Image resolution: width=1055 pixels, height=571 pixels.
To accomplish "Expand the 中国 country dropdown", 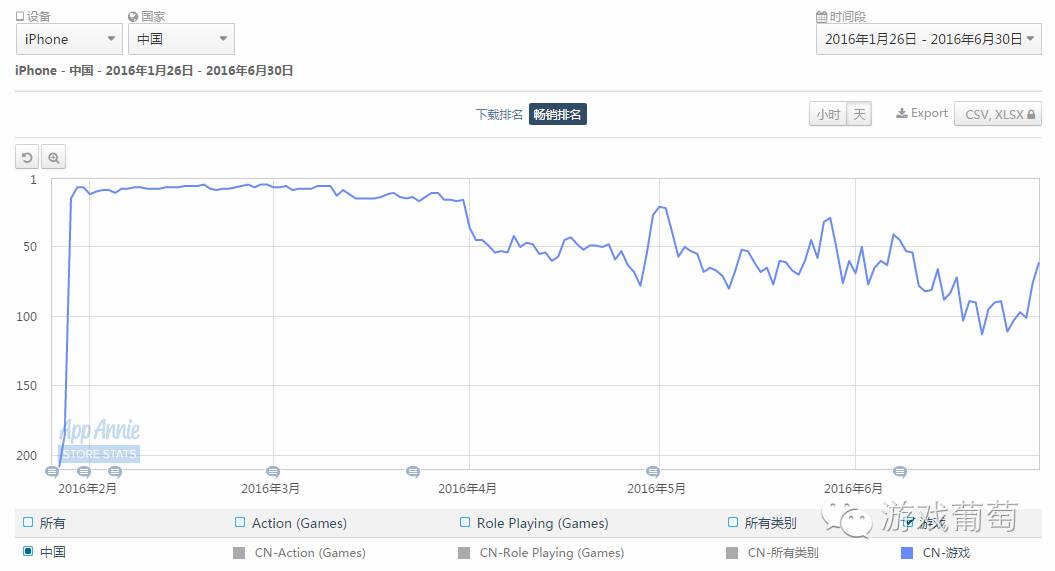I will point(181,39).
